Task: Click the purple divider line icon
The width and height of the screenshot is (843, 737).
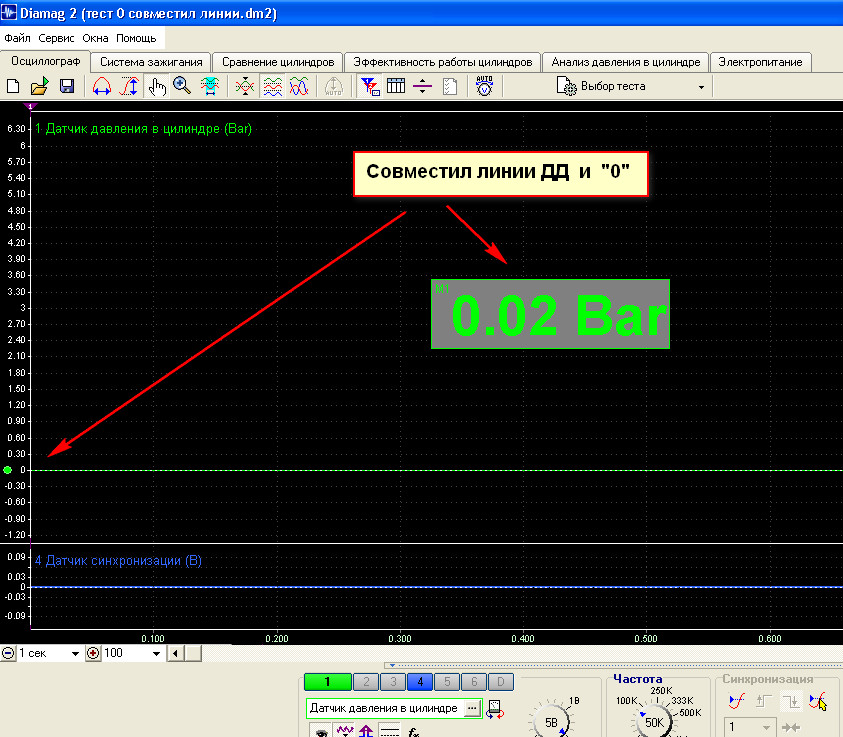Action: coord(423,86)
